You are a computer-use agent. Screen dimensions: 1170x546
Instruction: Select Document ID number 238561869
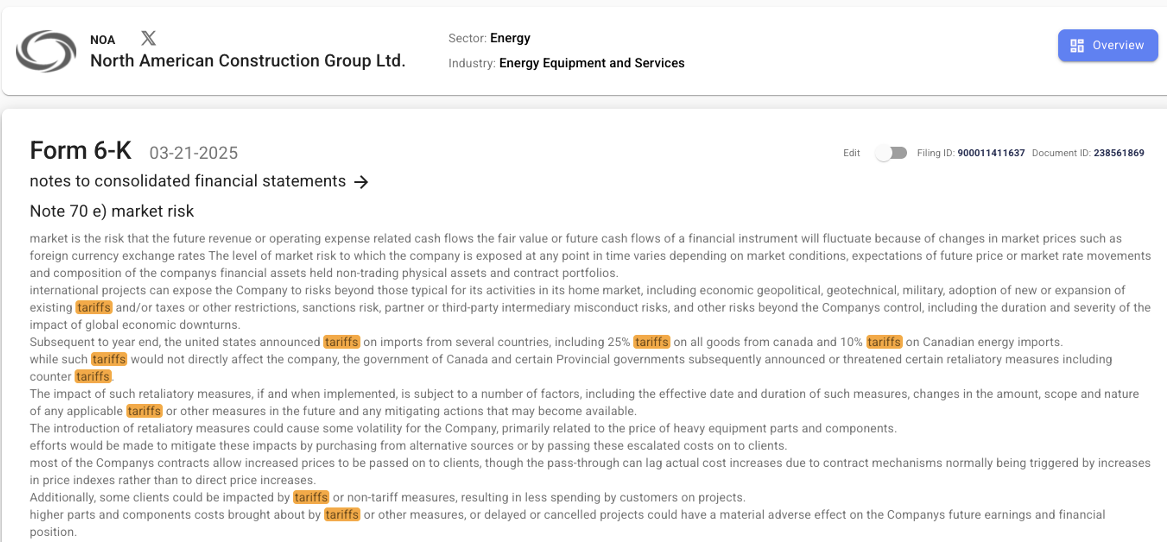point(1118,153)
